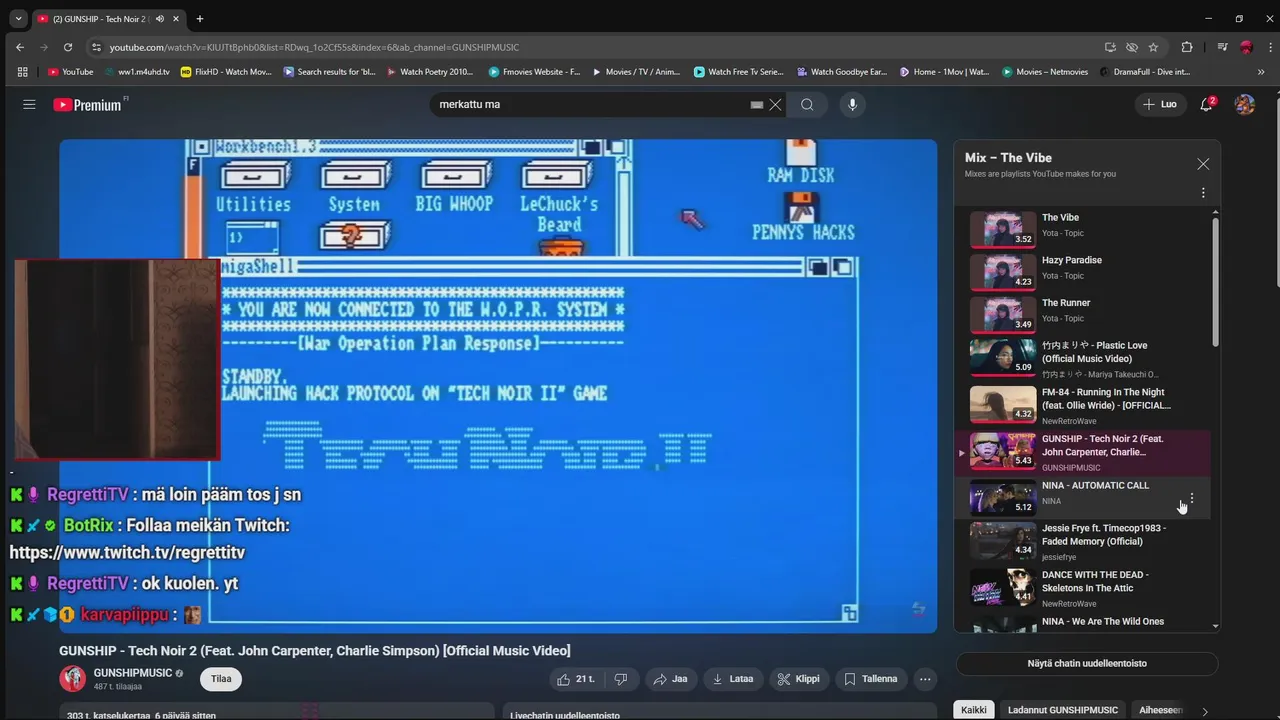Open the Watch Poetry 2010 bookmark
The height and width of the screenshot is (720, 1280).
point(428,72)
